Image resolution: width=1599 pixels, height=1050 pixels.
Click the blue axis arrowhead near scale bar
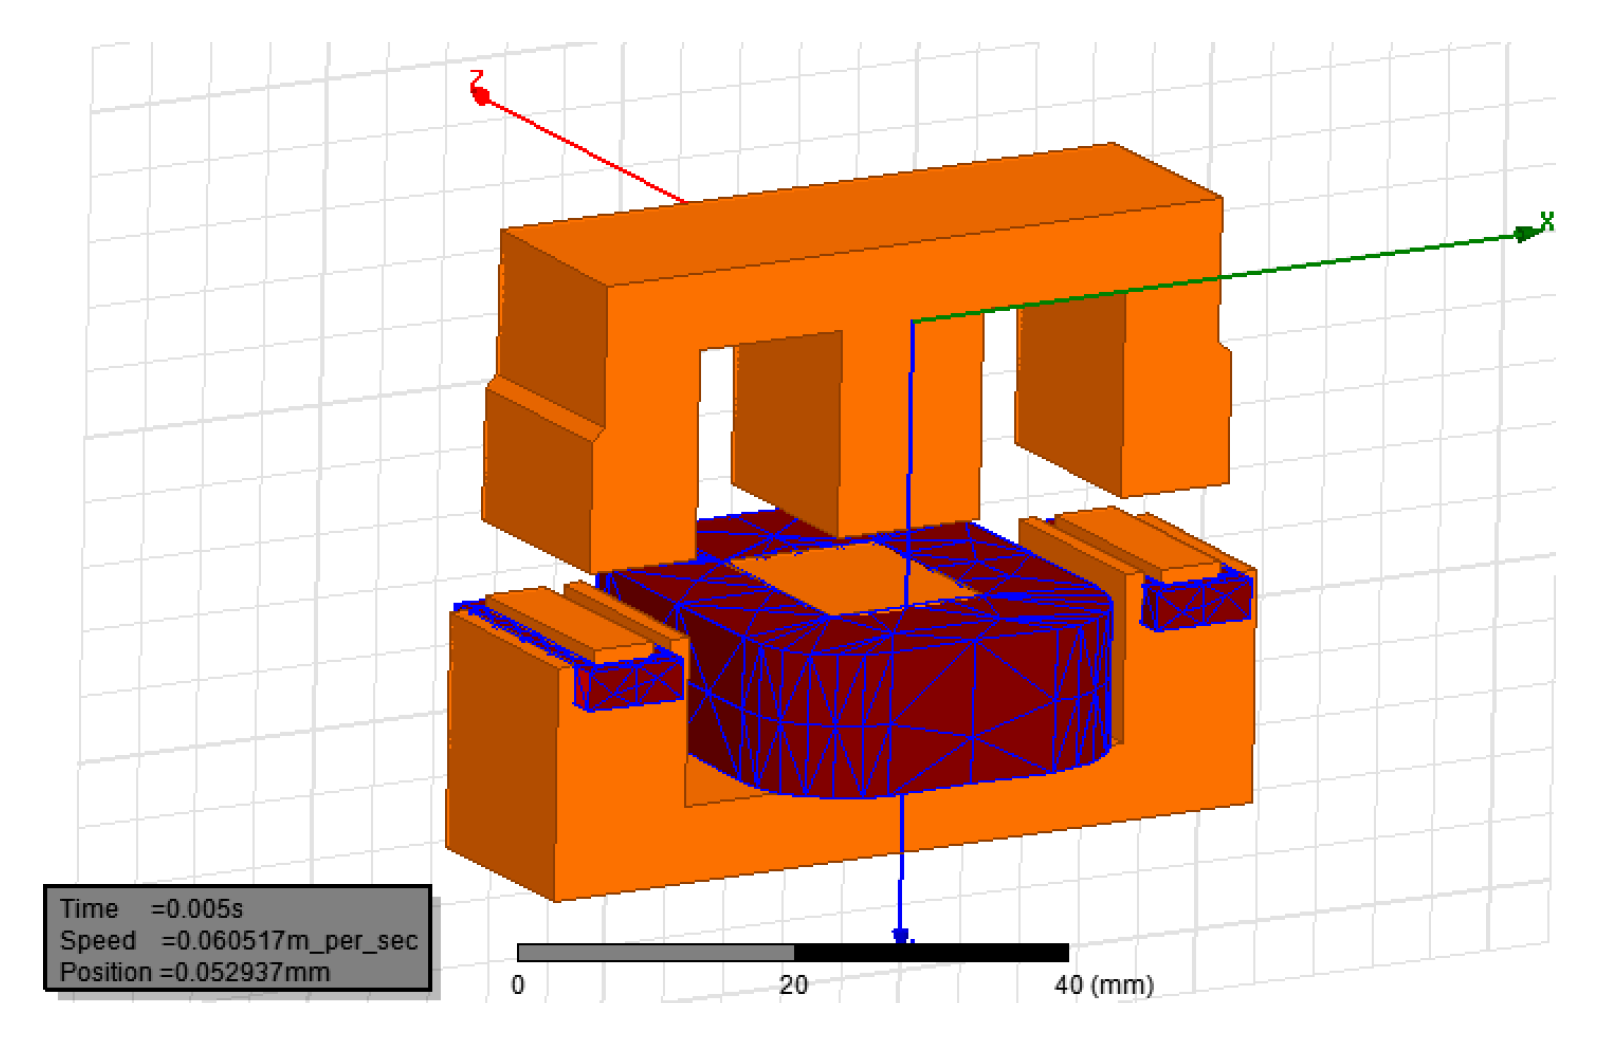click(901, 936)
